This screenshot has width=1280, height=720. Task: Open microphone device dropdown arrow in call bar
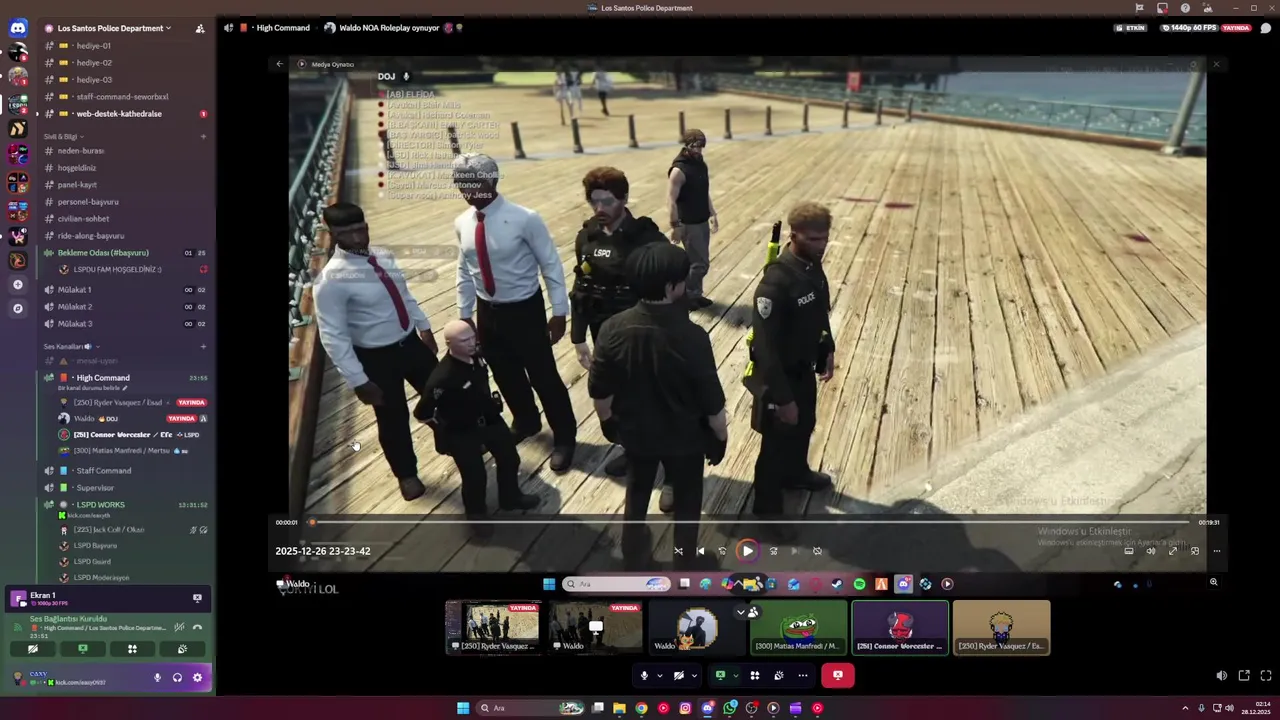click(x=659, y=675)
